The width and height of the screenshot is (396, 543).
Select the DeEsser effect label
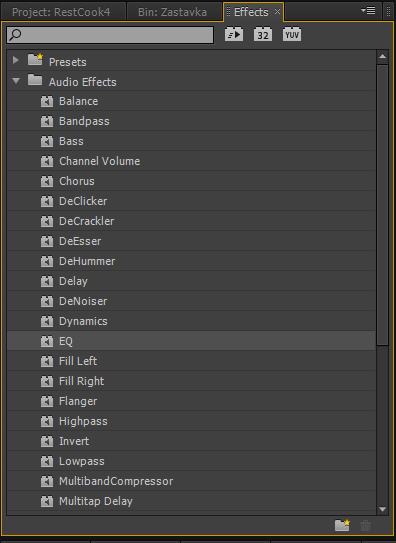(x=80, y=242)
